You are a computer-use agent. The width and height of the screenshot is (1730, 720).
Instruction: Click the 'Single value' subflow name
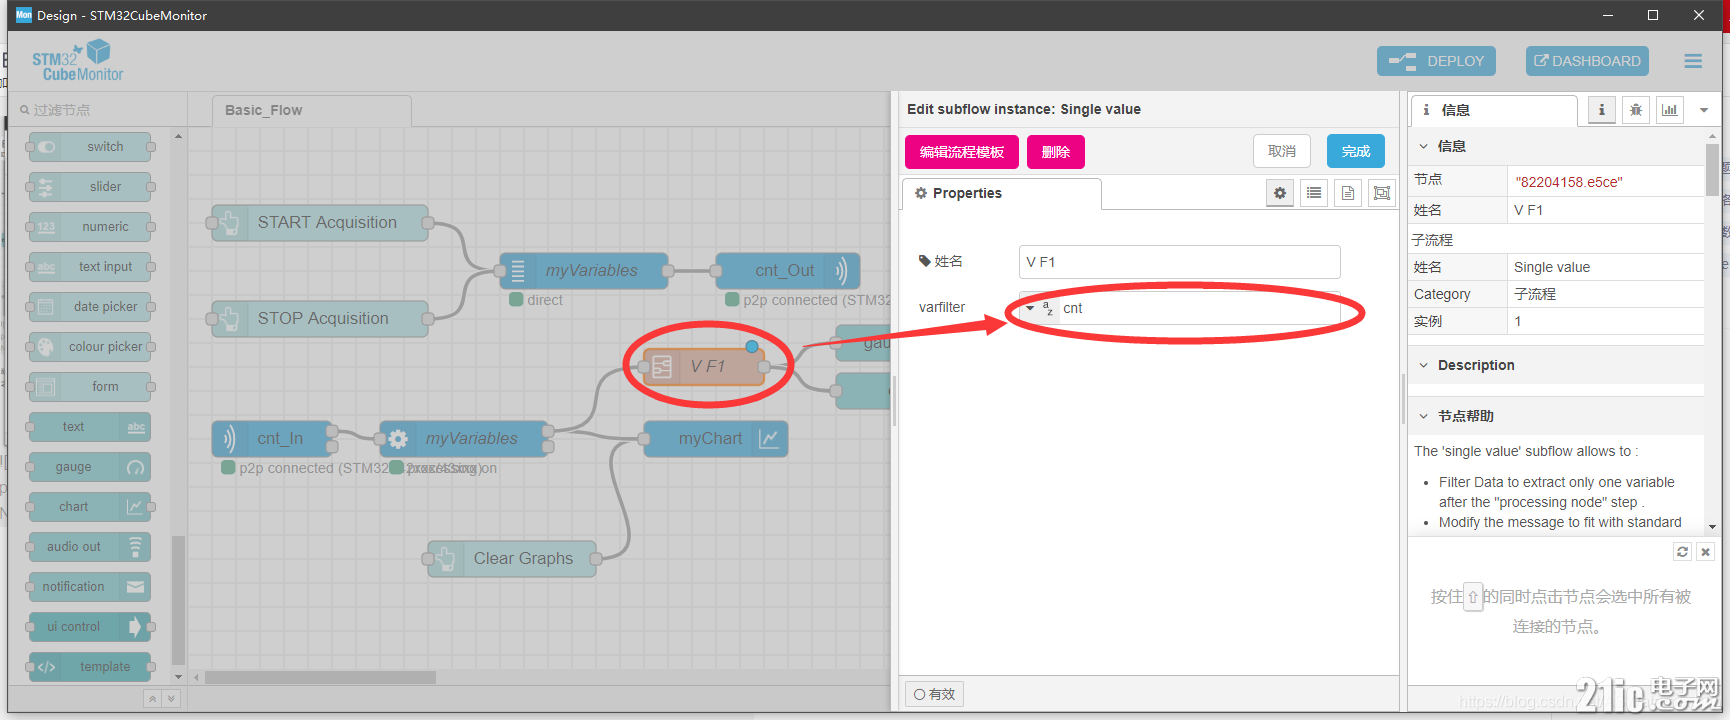[x=1552, y=267]
